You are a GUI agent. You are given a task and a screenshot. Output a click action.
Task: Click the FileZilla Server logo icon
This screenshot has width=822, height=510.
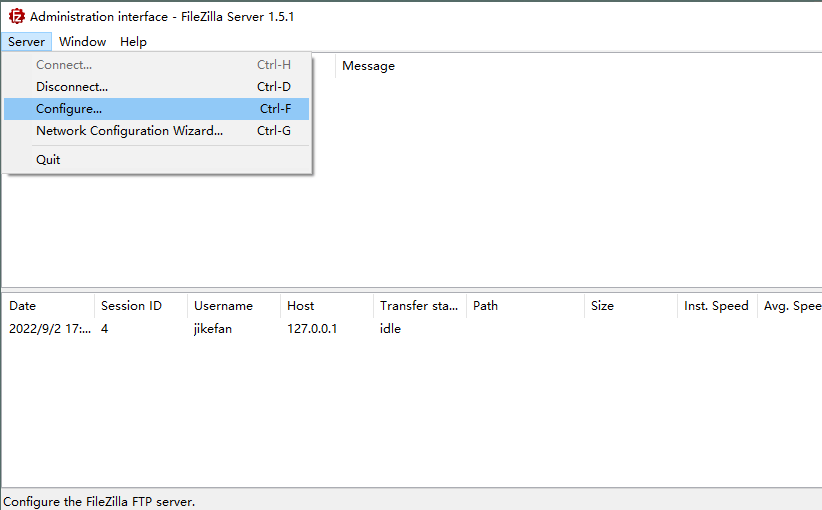point(17,17)
